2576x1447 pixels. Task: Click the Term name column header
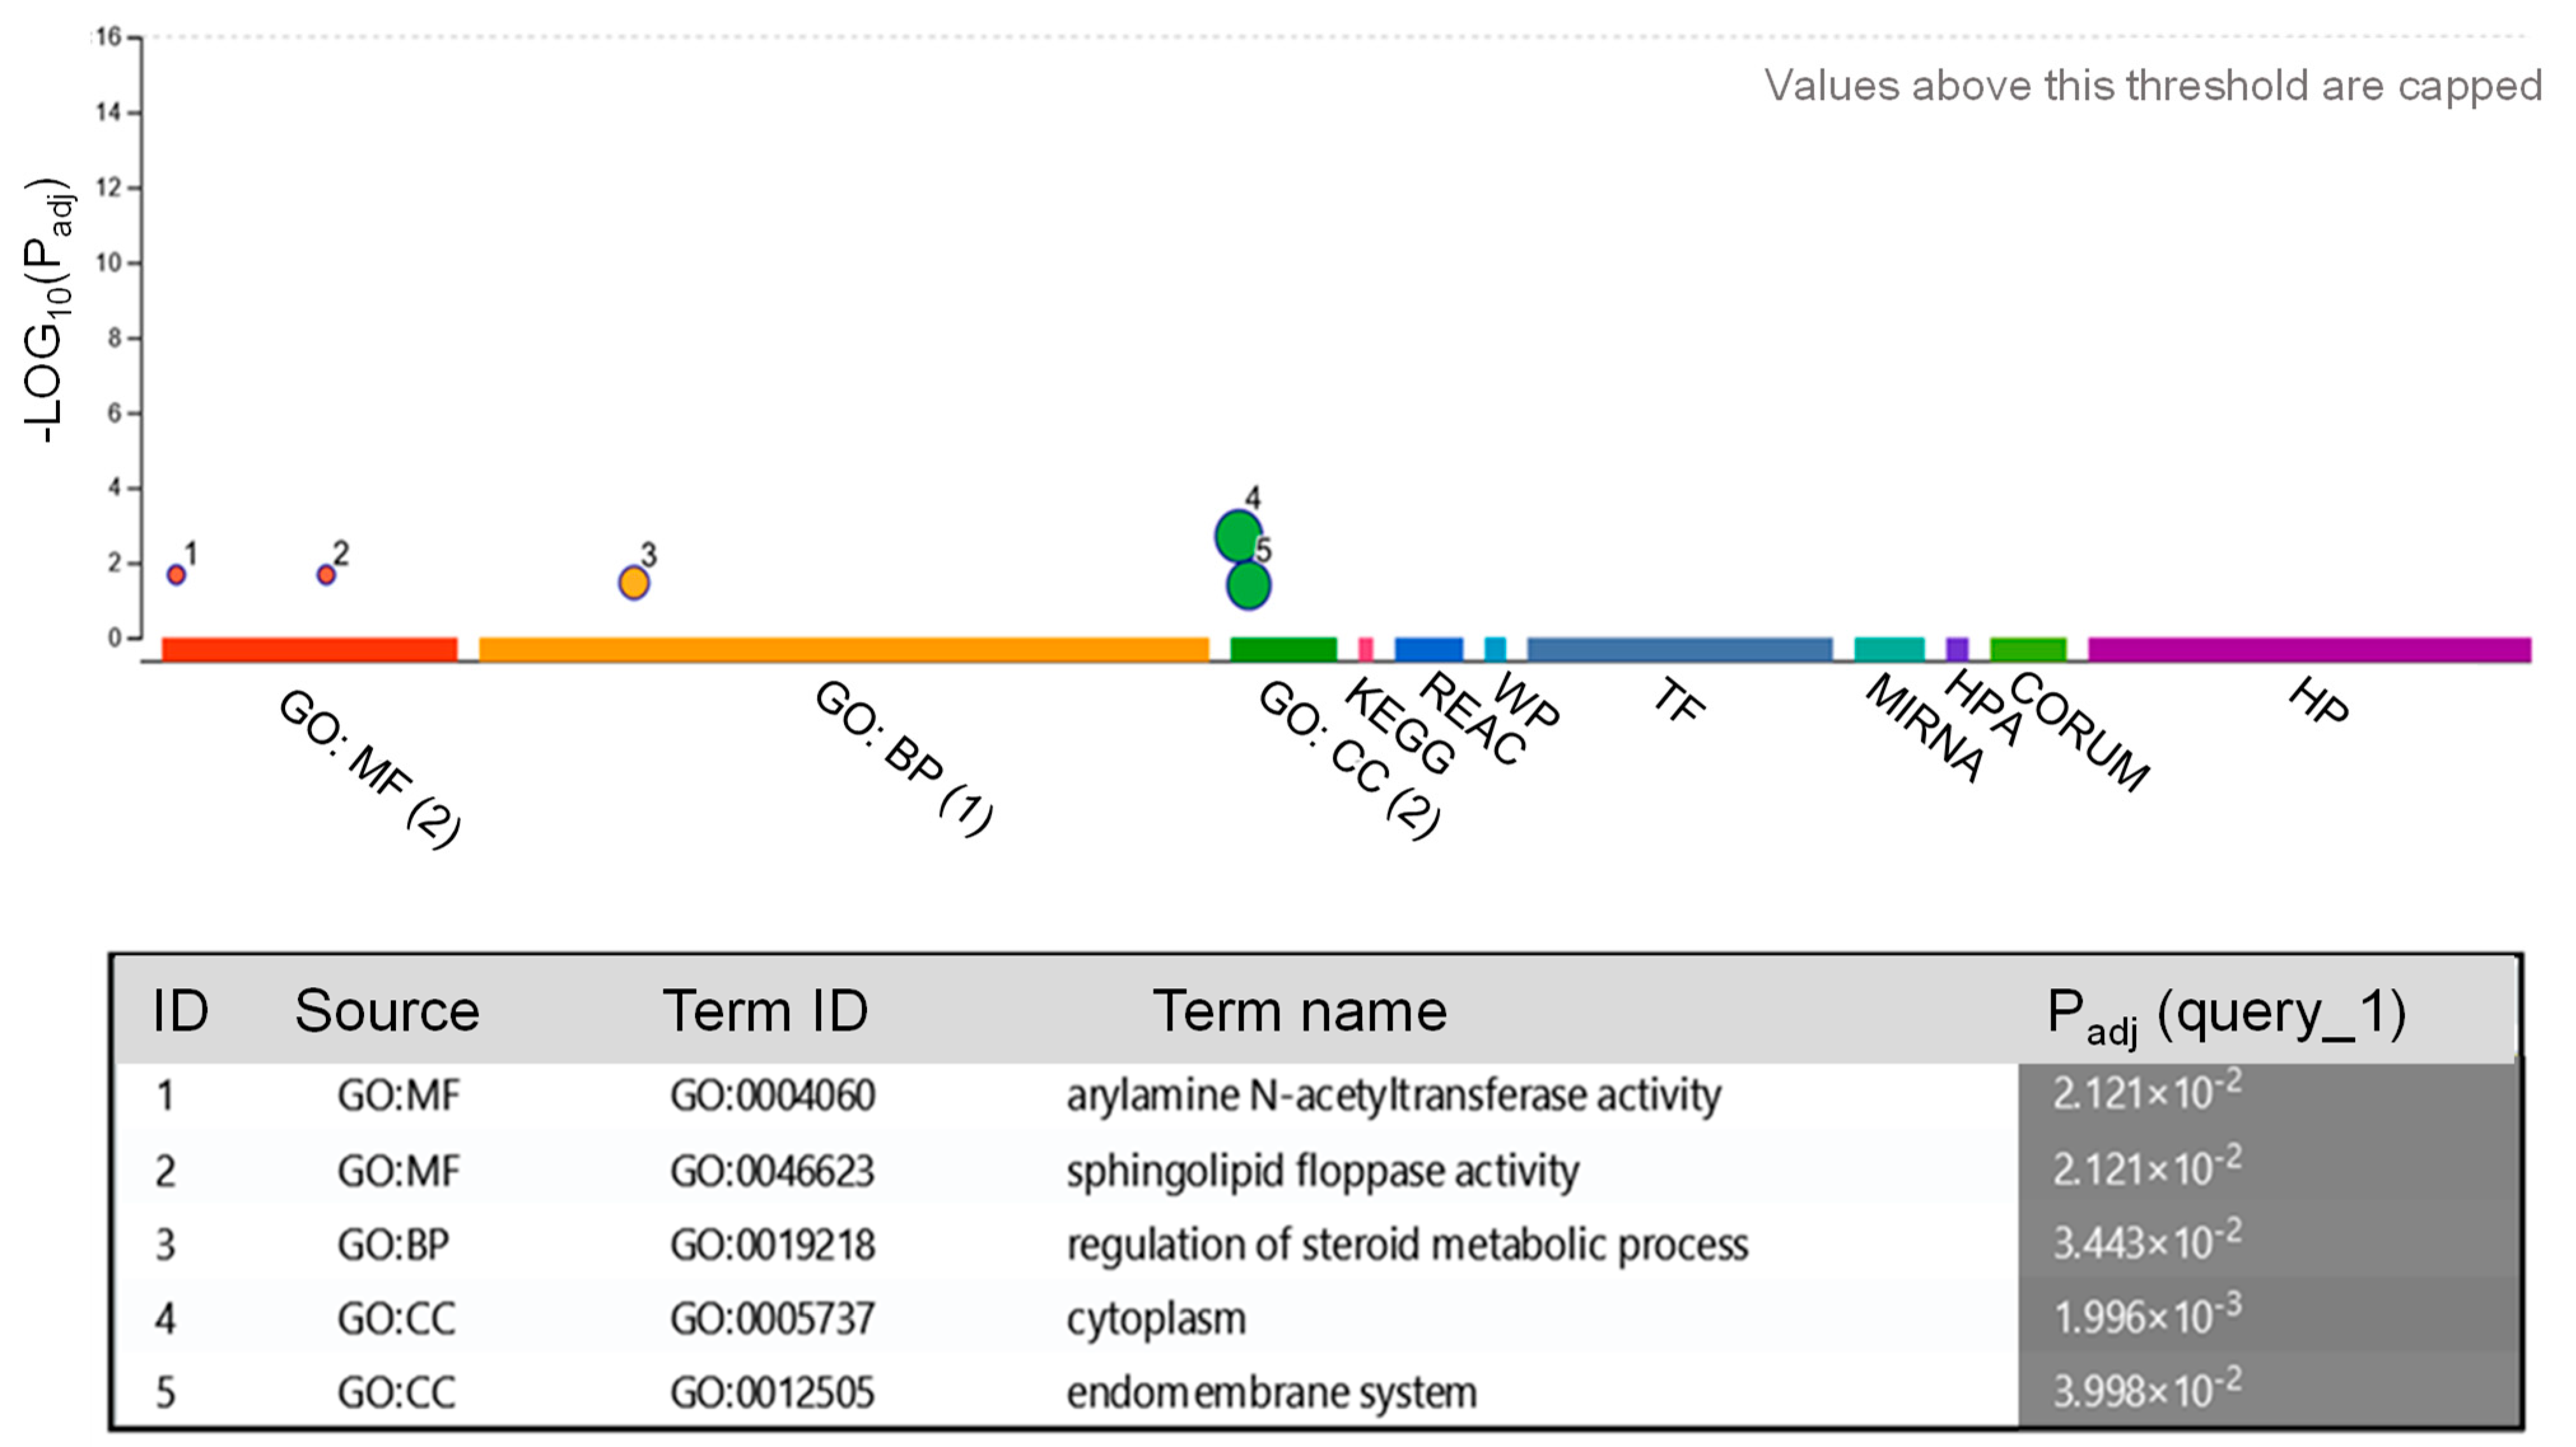[1299, 1011]
